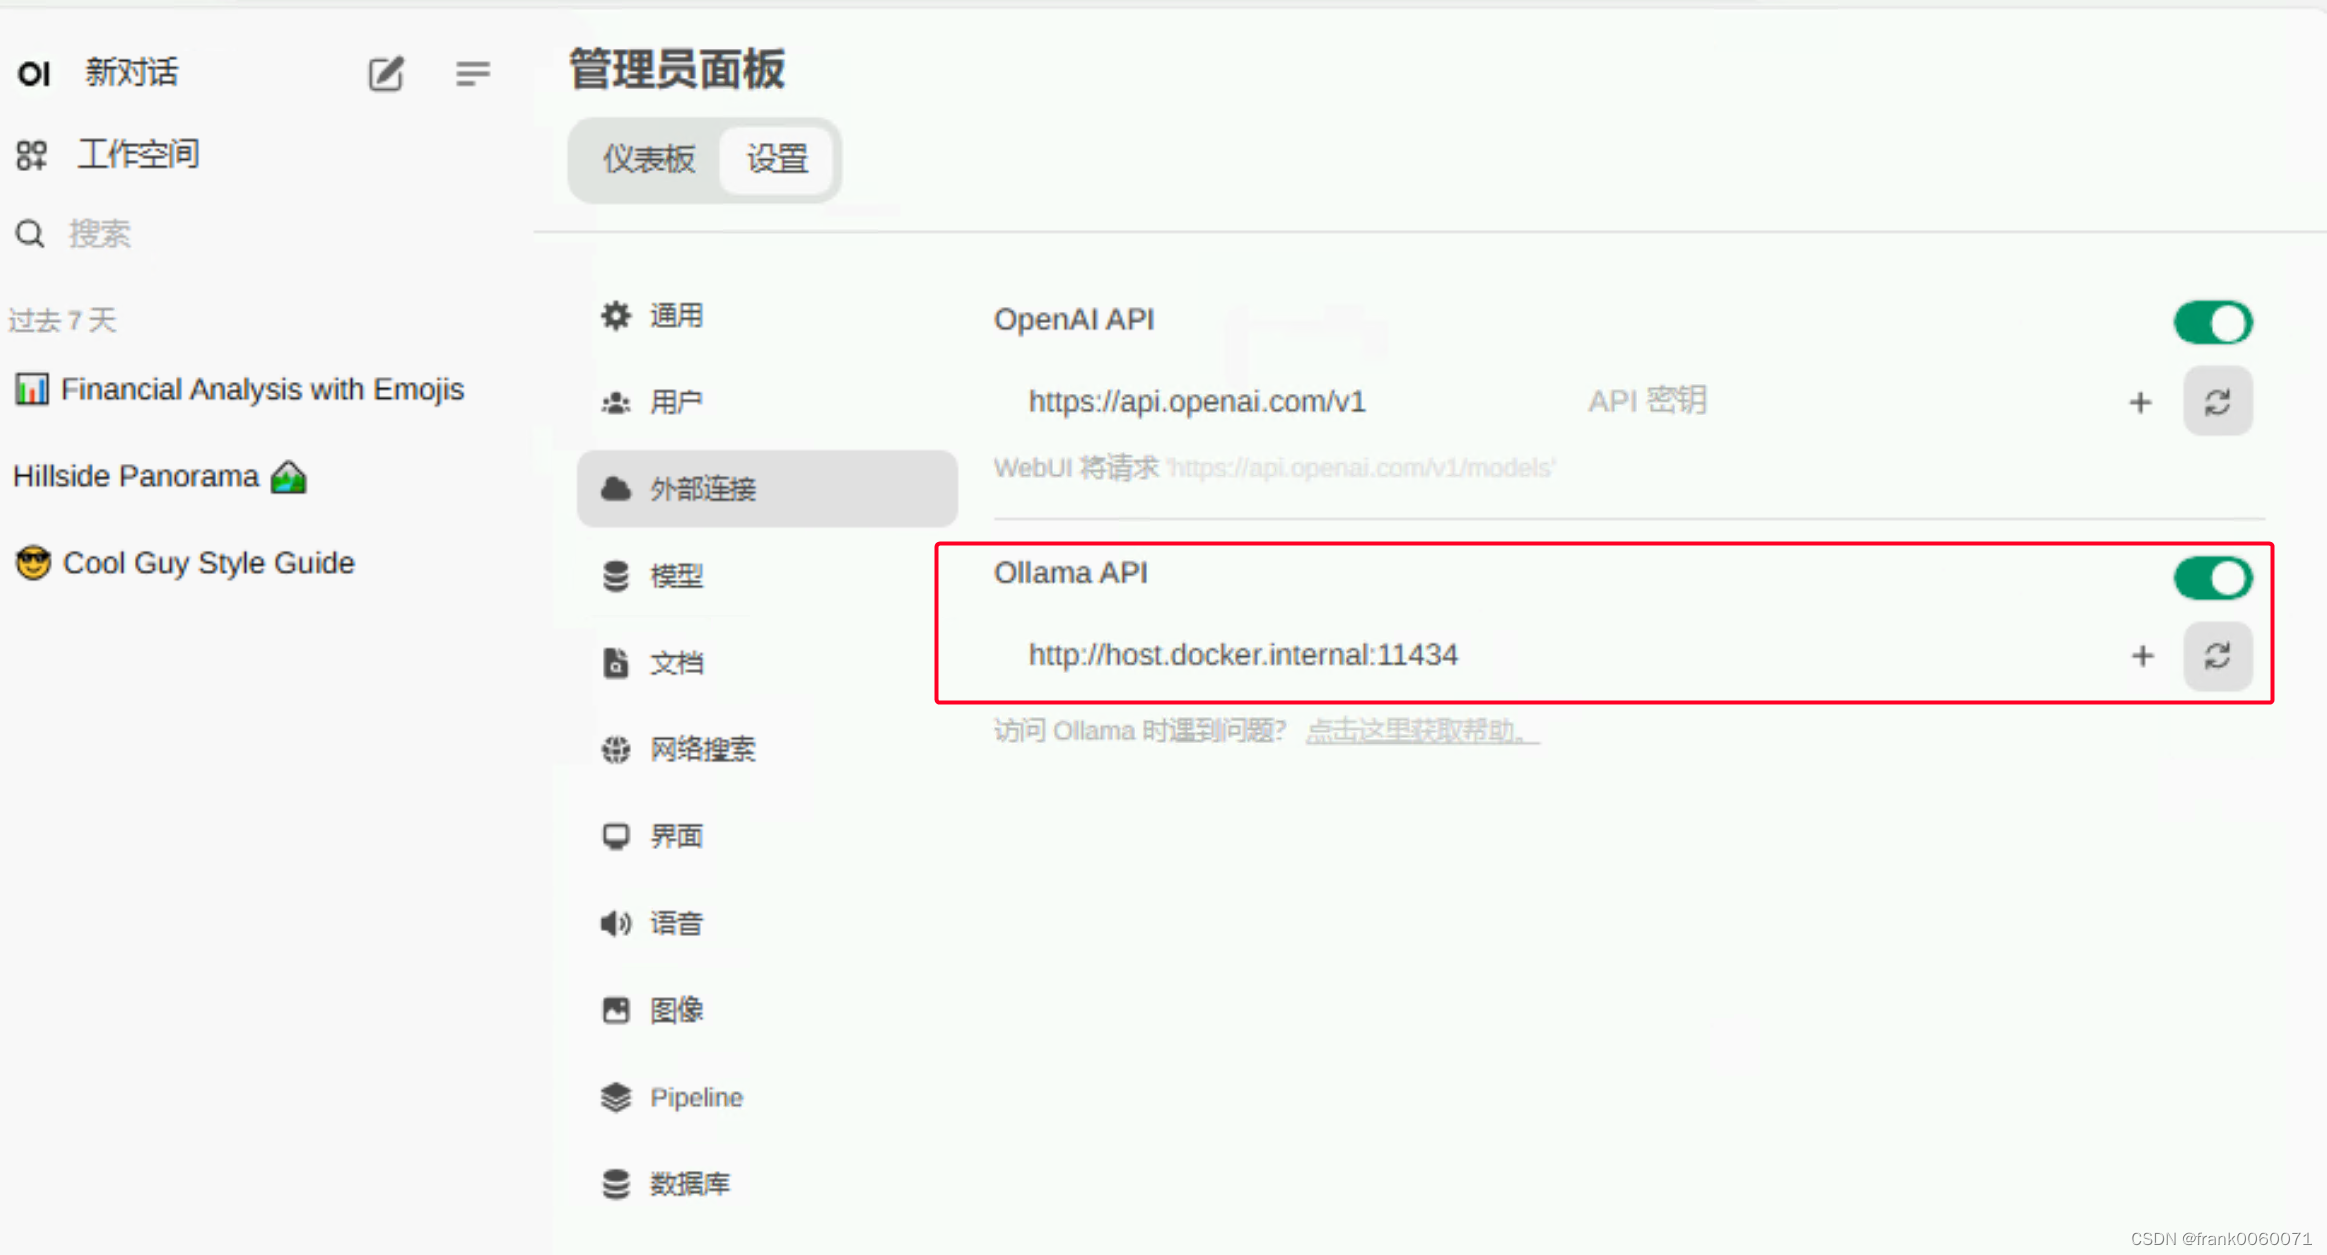Image resolution: width=2327 pixels, height=1255 pixels.
Task: Open the sidebar menu lines icon
Action: [x=472, y=73]
